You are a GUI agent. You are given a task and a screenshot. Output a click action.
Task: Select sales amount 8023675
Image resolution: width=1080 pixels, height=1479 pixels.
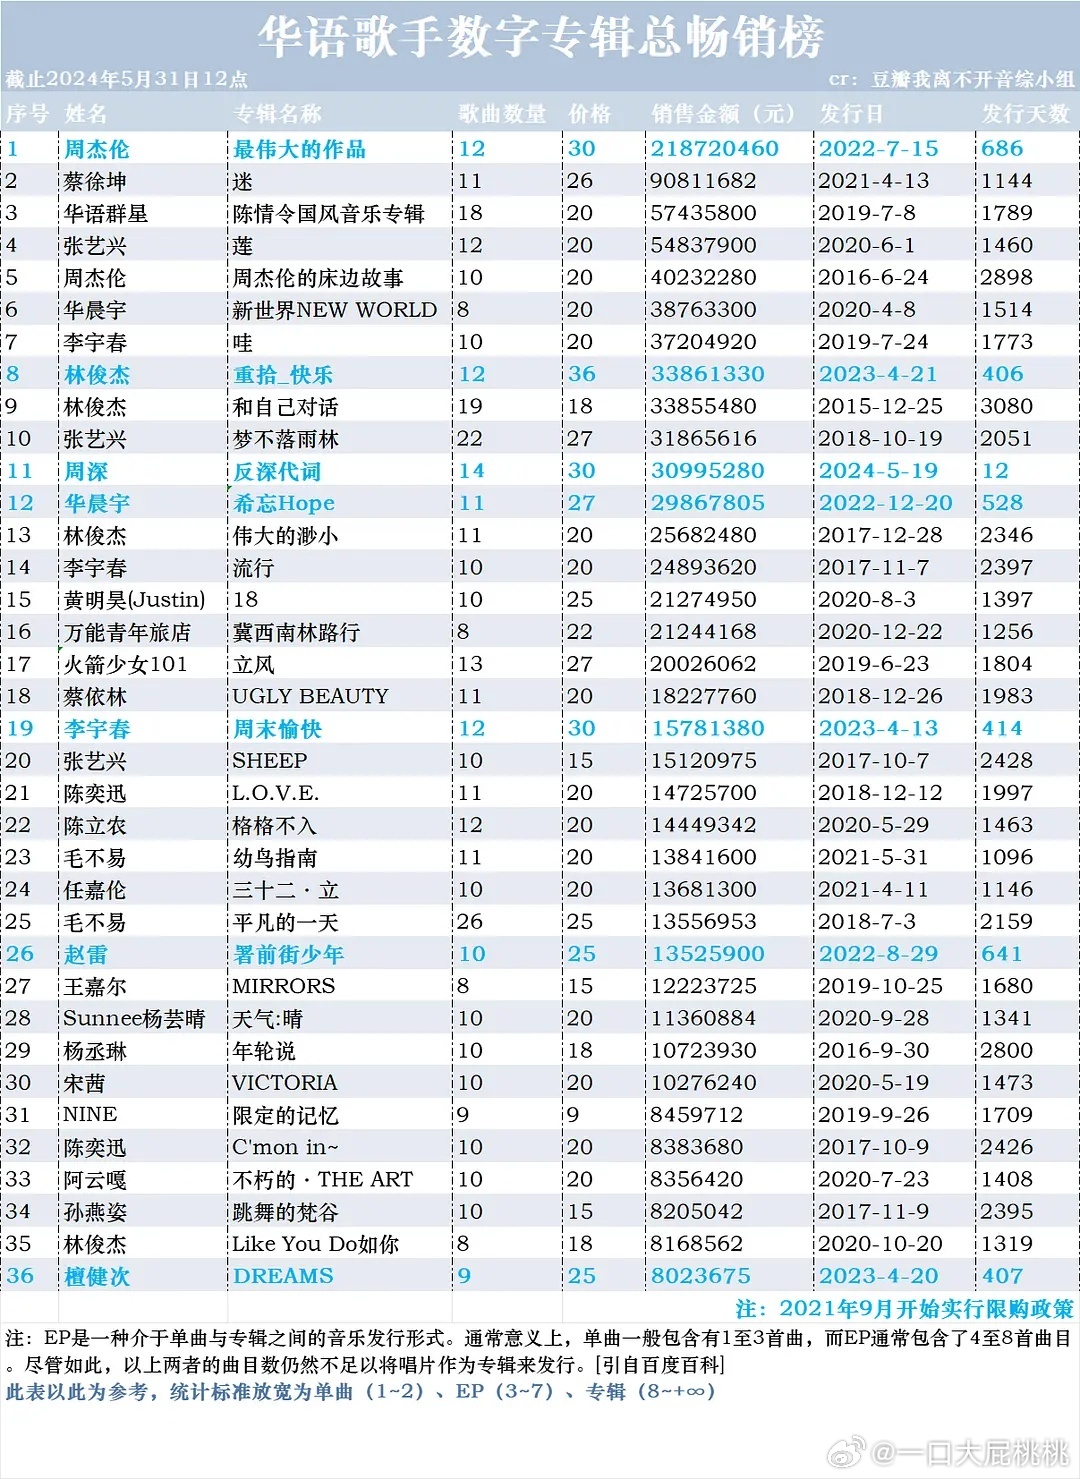[x=700, y=1276]
